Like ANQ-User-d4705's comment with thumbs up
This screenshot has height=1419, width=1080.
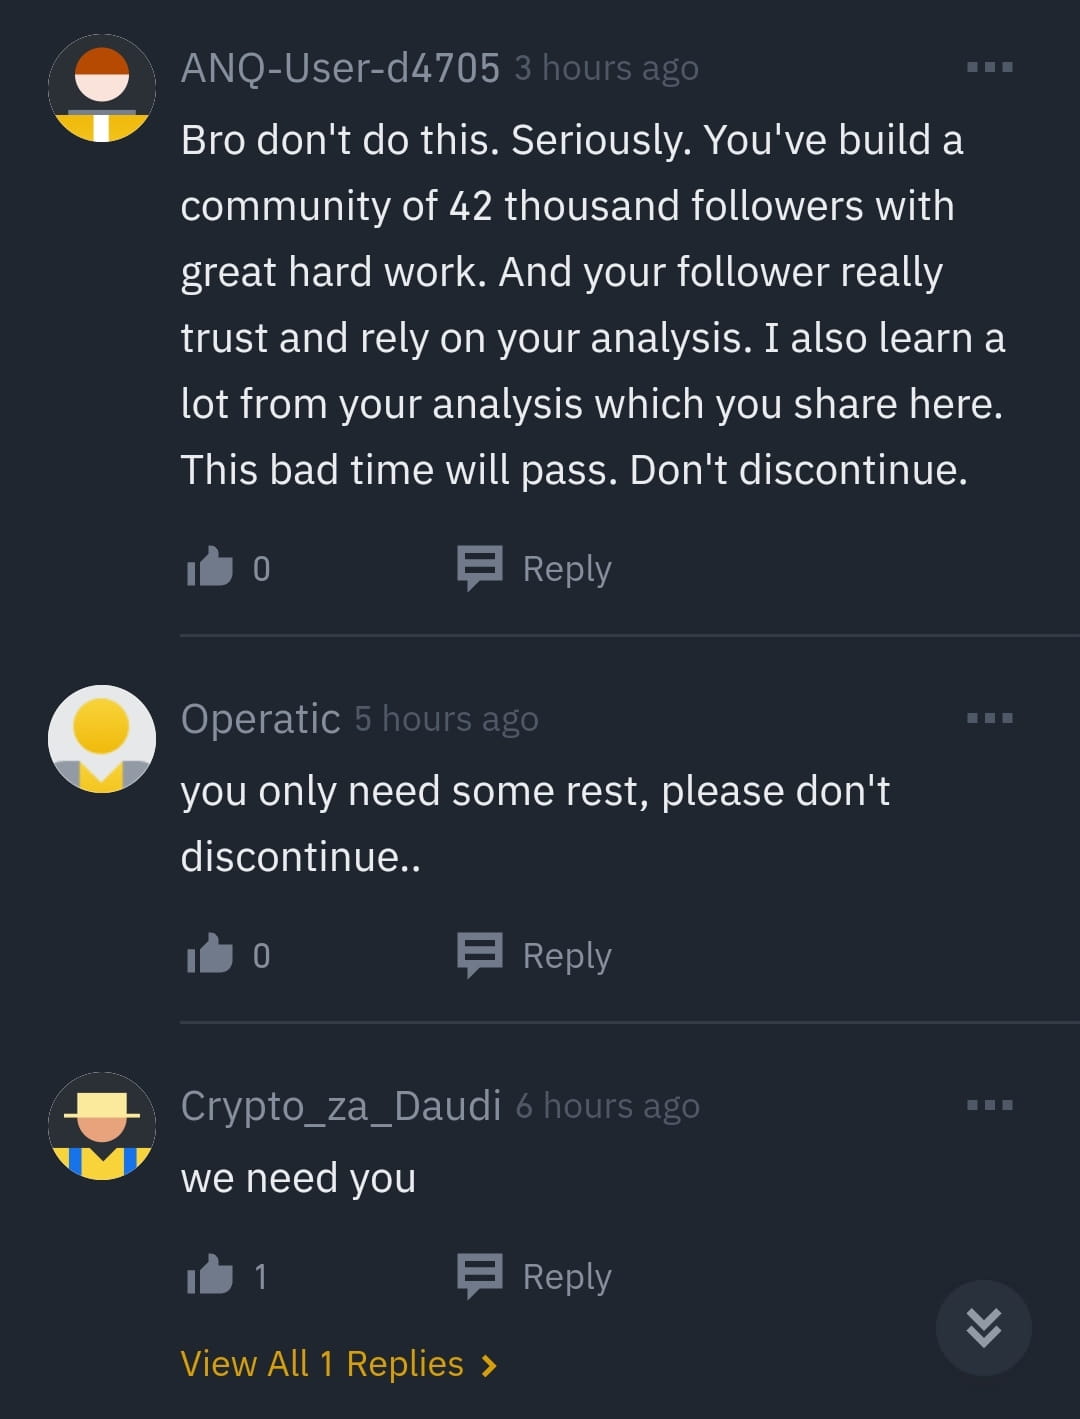click(x=210, y=567)
